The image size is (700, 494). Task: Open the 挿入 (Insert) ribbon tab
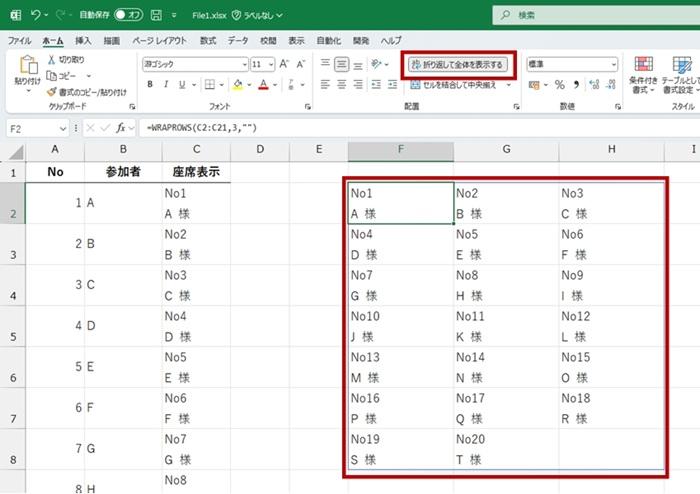point(83,40)
